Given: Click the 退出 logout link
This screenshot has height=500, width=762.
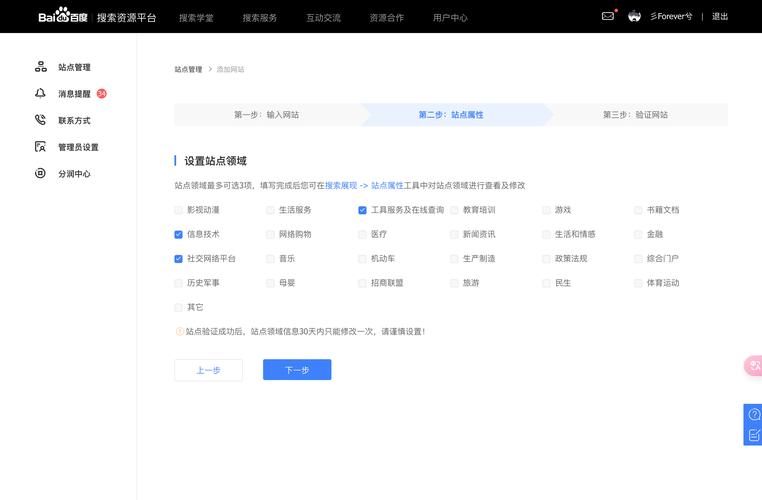Looking at the screenshot, I should coord(720,17).
